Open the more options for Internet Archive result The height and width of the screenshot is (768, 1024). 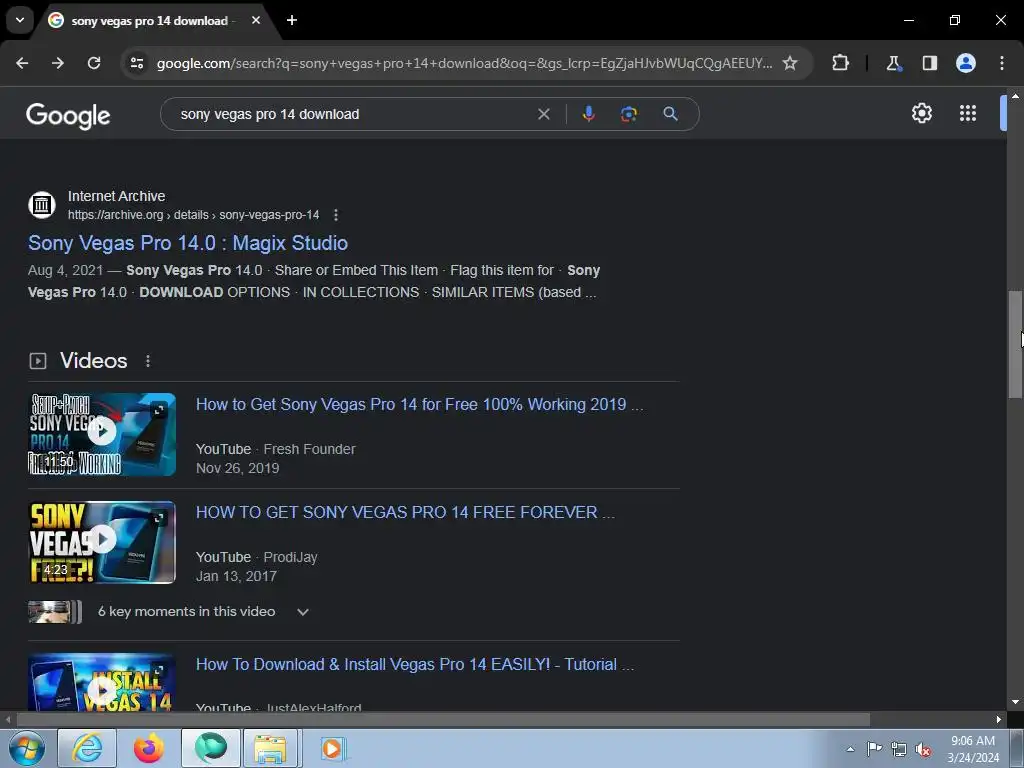click(x=336, y=215)
